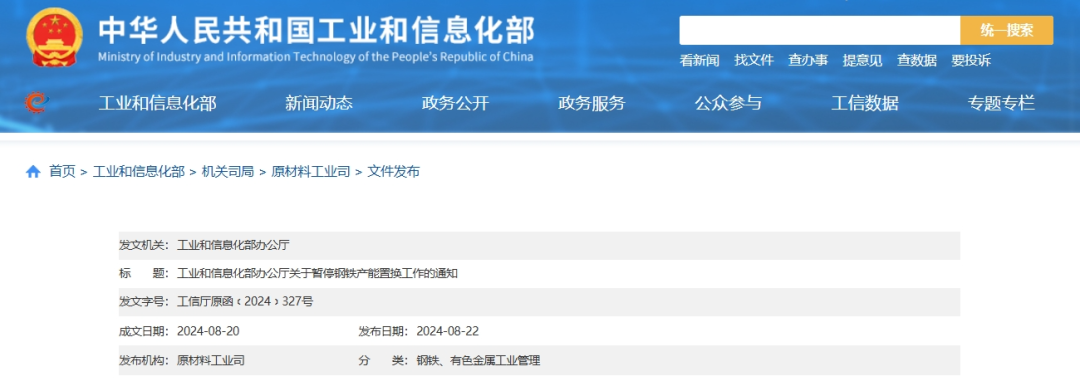
Task: Open the 新闻动态 navigation menu
Action: [319, 103]
